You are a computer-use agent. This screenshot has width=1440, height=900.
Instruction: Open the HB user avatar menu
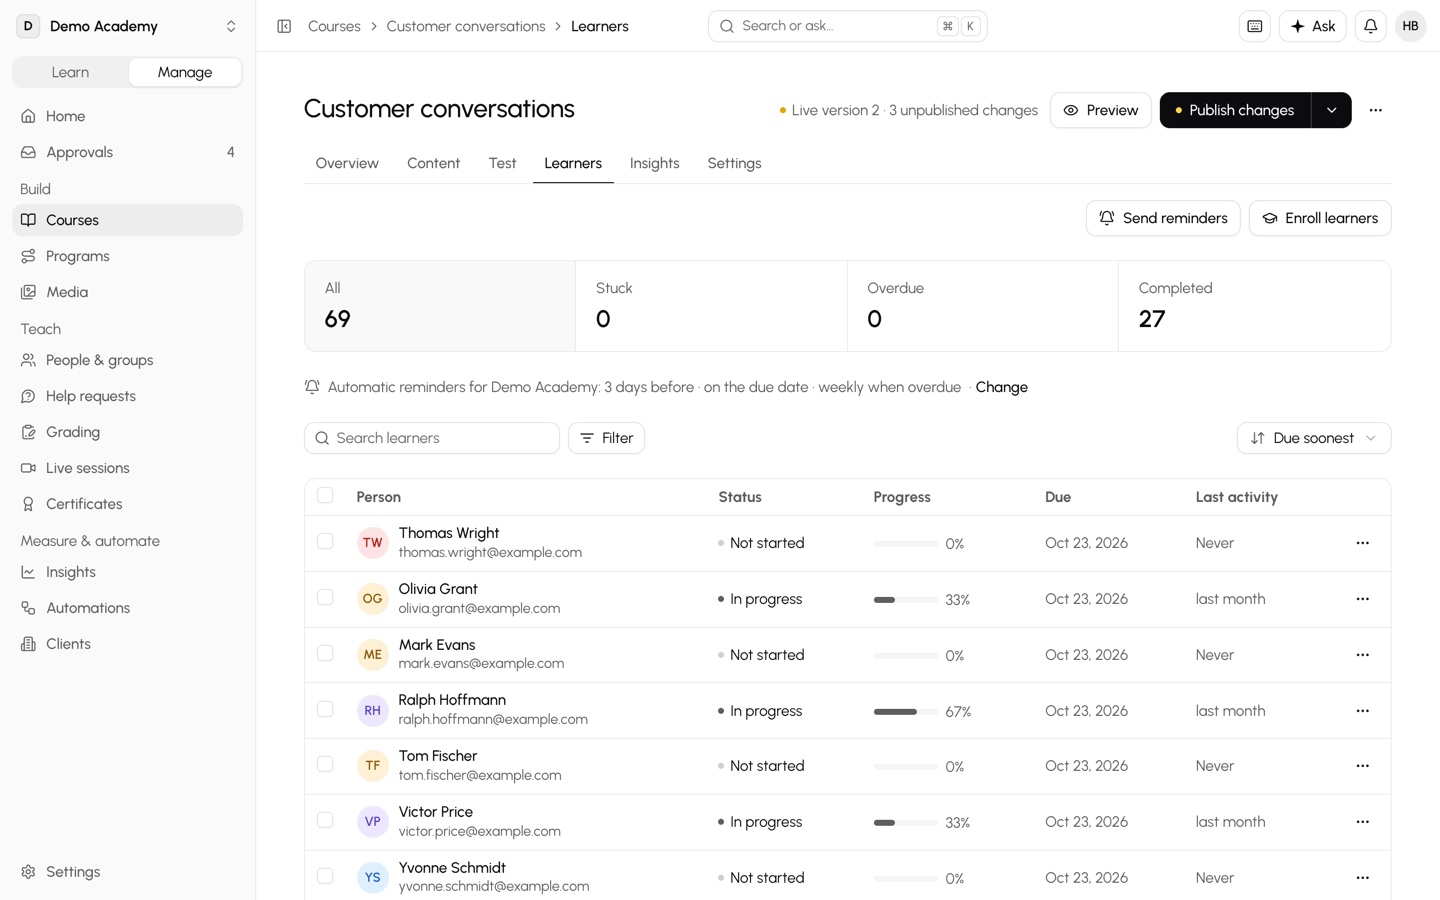point(1410,26)
